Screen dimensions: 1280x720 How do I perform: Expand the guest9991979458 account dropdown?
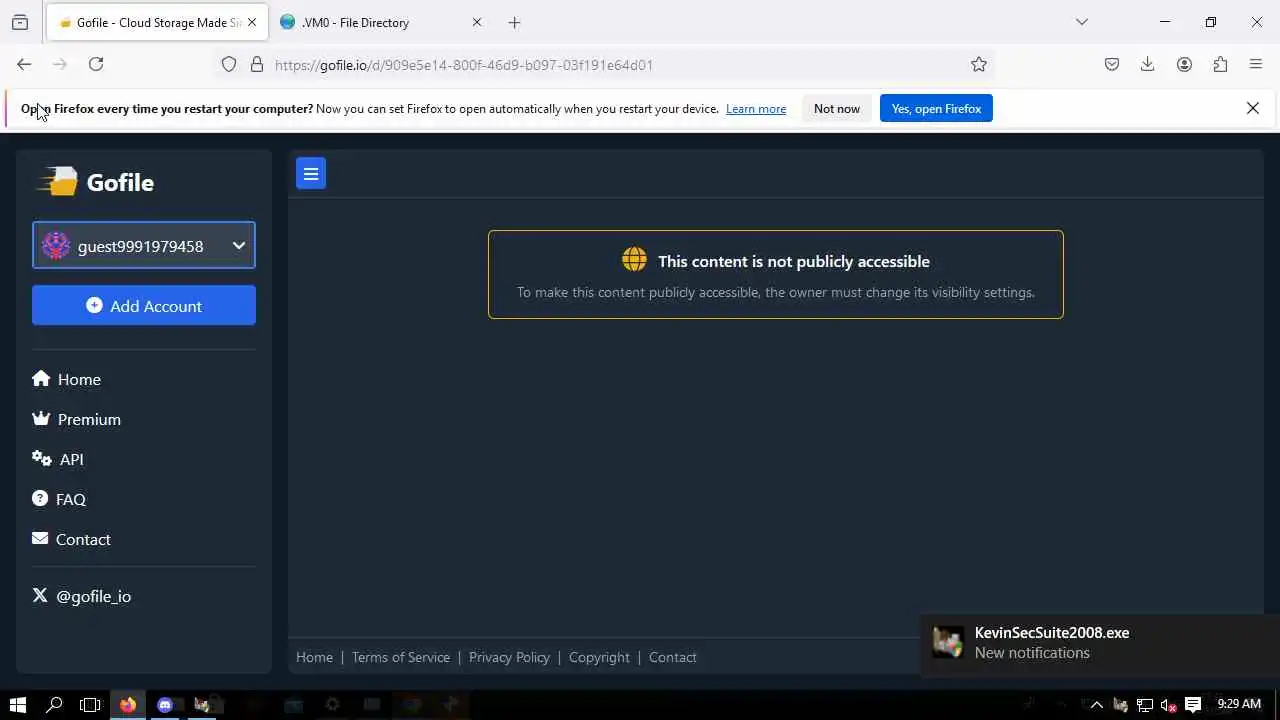click(144, 245)
